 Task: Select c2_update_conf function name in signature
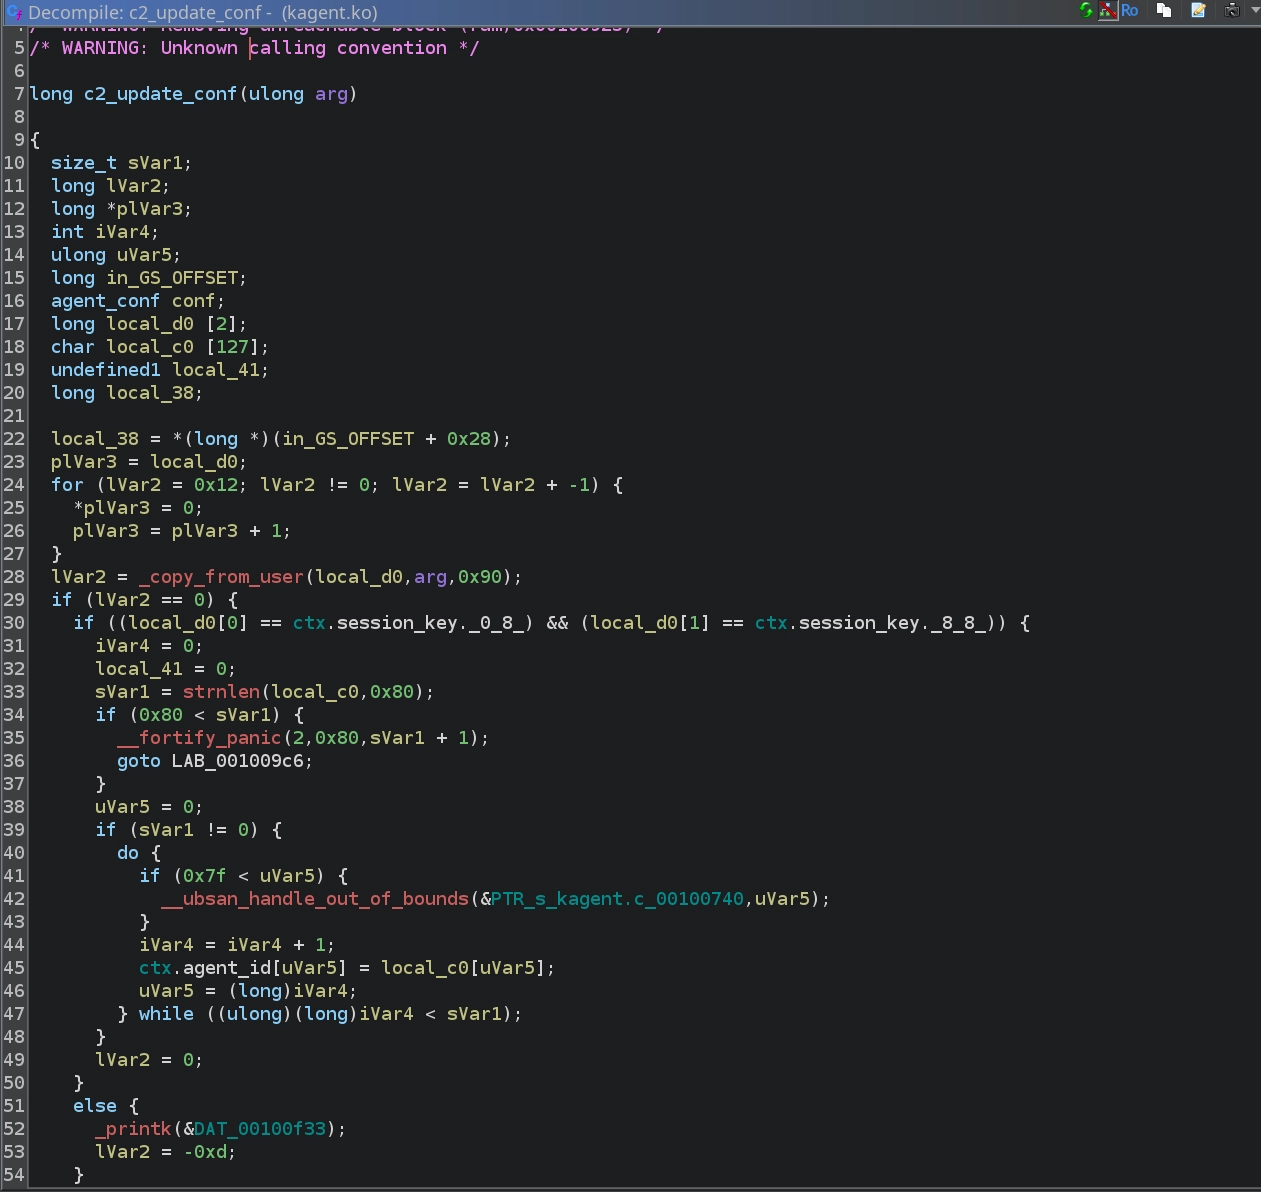pyautogui.click(x=160, y=94)
